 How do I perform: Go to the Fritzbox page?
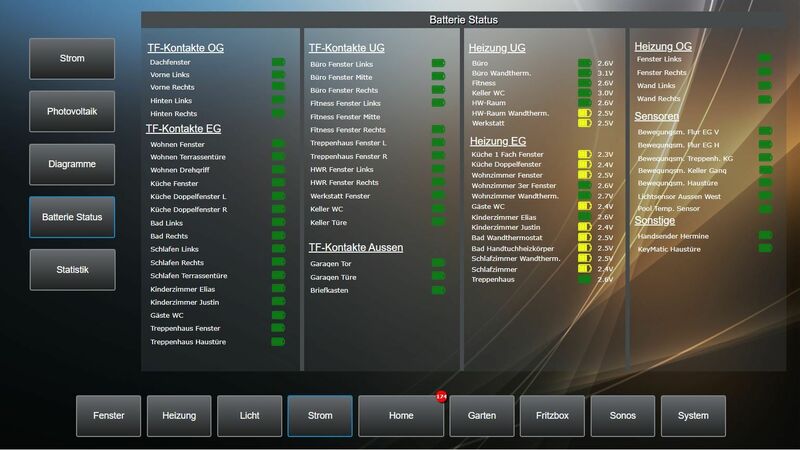pos(552,415)
